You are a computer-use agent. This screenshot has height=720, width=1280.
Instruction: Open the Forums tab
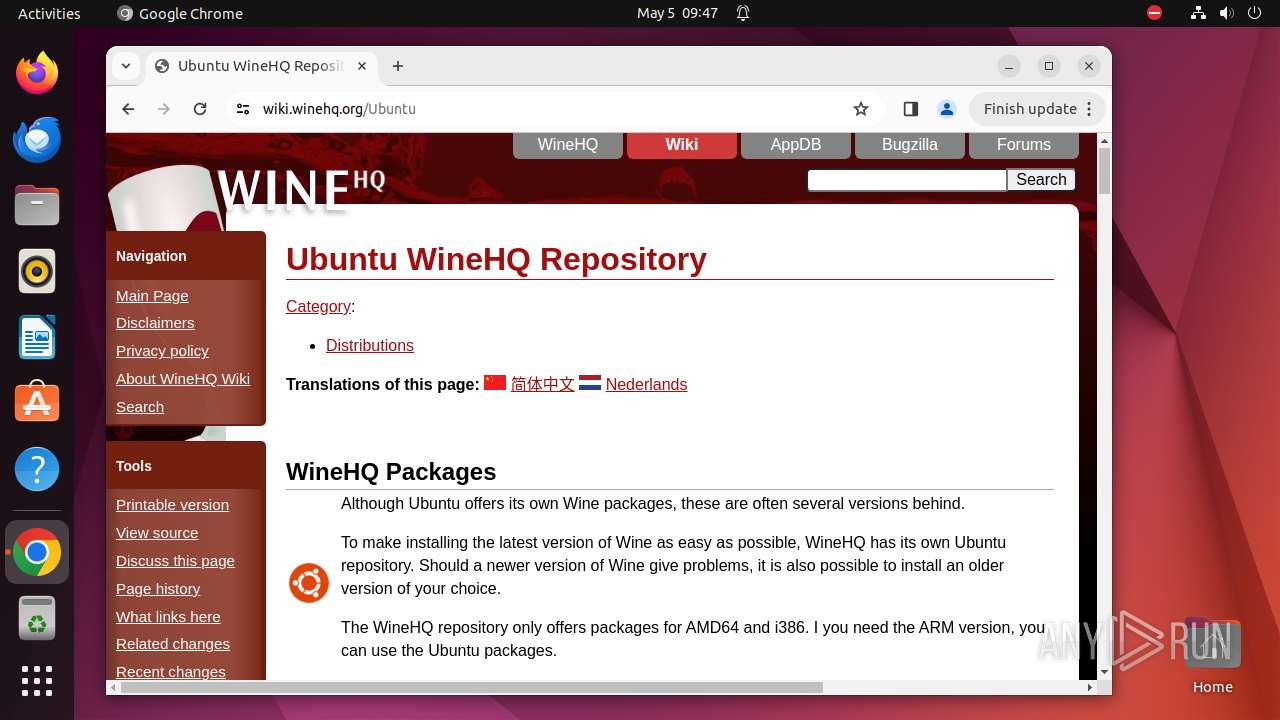1024,145
